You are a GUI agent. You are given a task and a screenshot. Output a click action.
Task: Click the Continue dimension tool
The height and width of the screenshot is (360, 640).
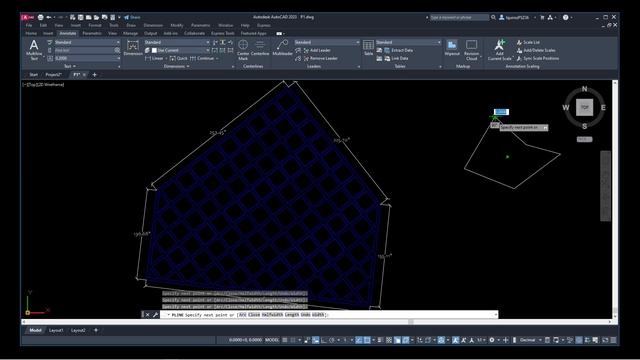click(202, 58)
